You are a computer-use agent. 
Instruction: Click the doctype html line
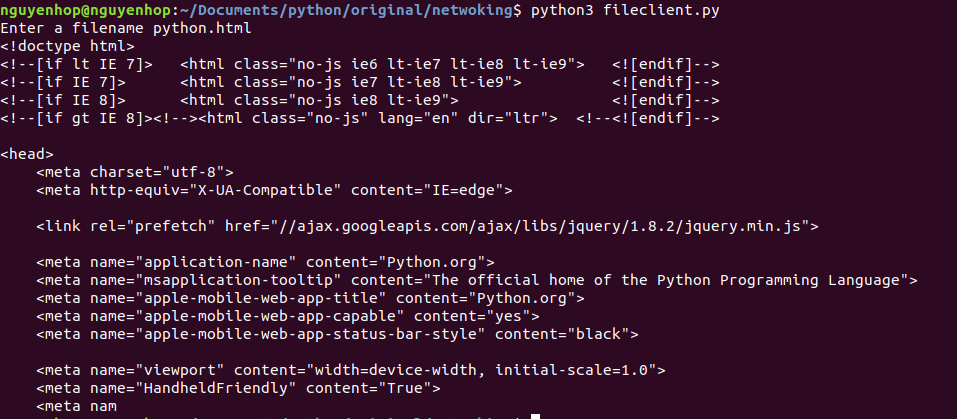point(67,46)
